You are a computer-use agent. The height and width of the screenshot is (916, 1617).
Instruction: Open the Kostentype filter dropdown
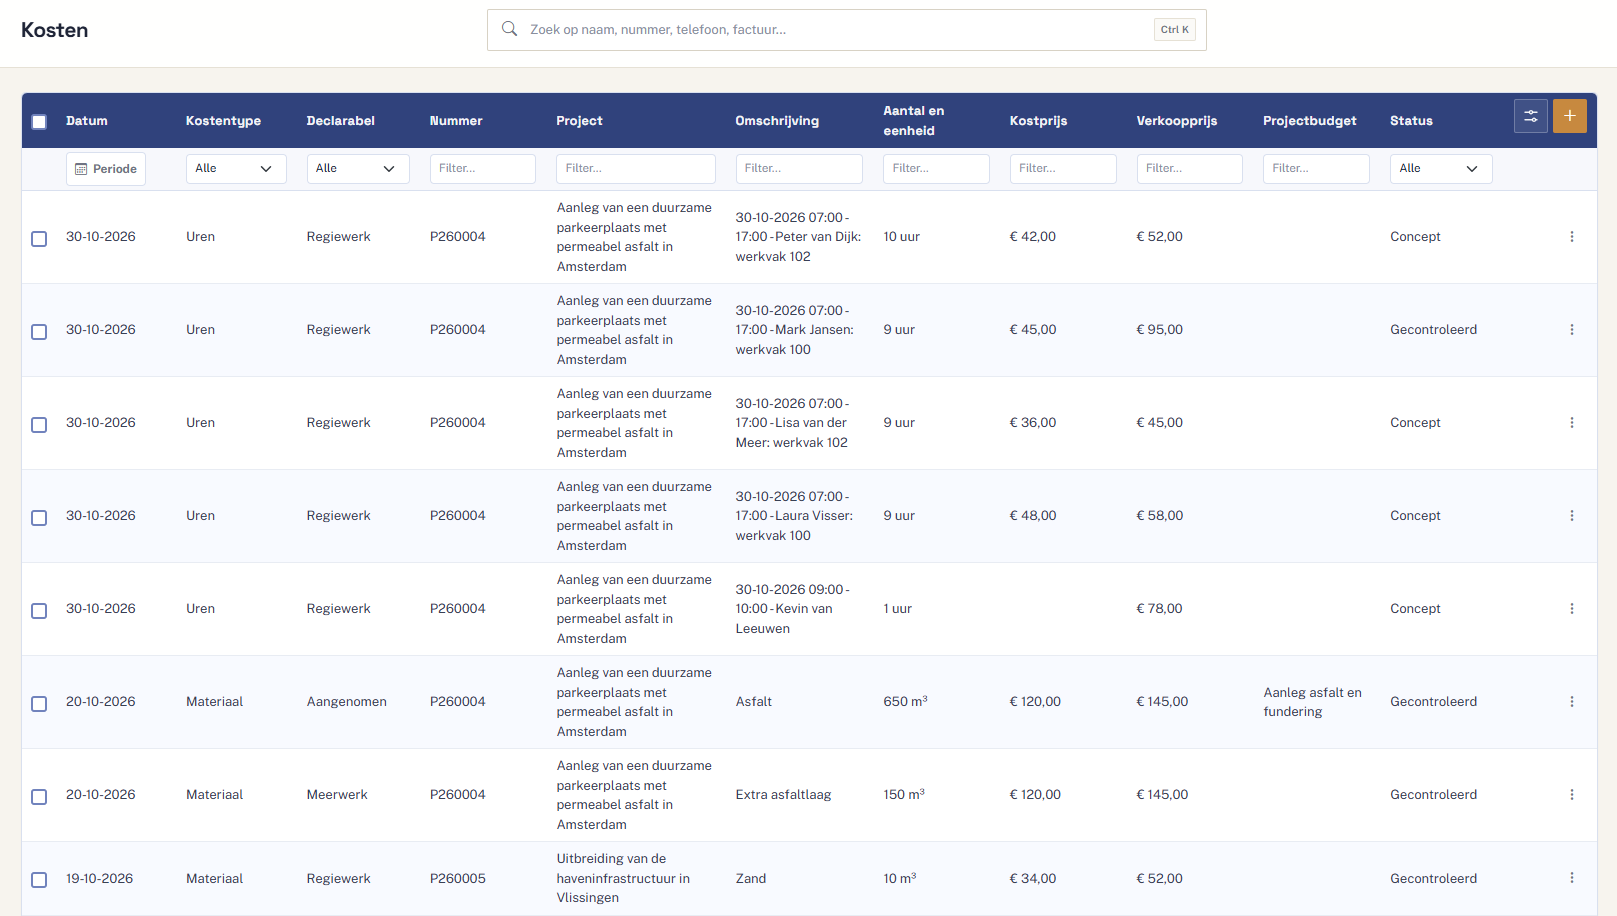click(236, 168)
